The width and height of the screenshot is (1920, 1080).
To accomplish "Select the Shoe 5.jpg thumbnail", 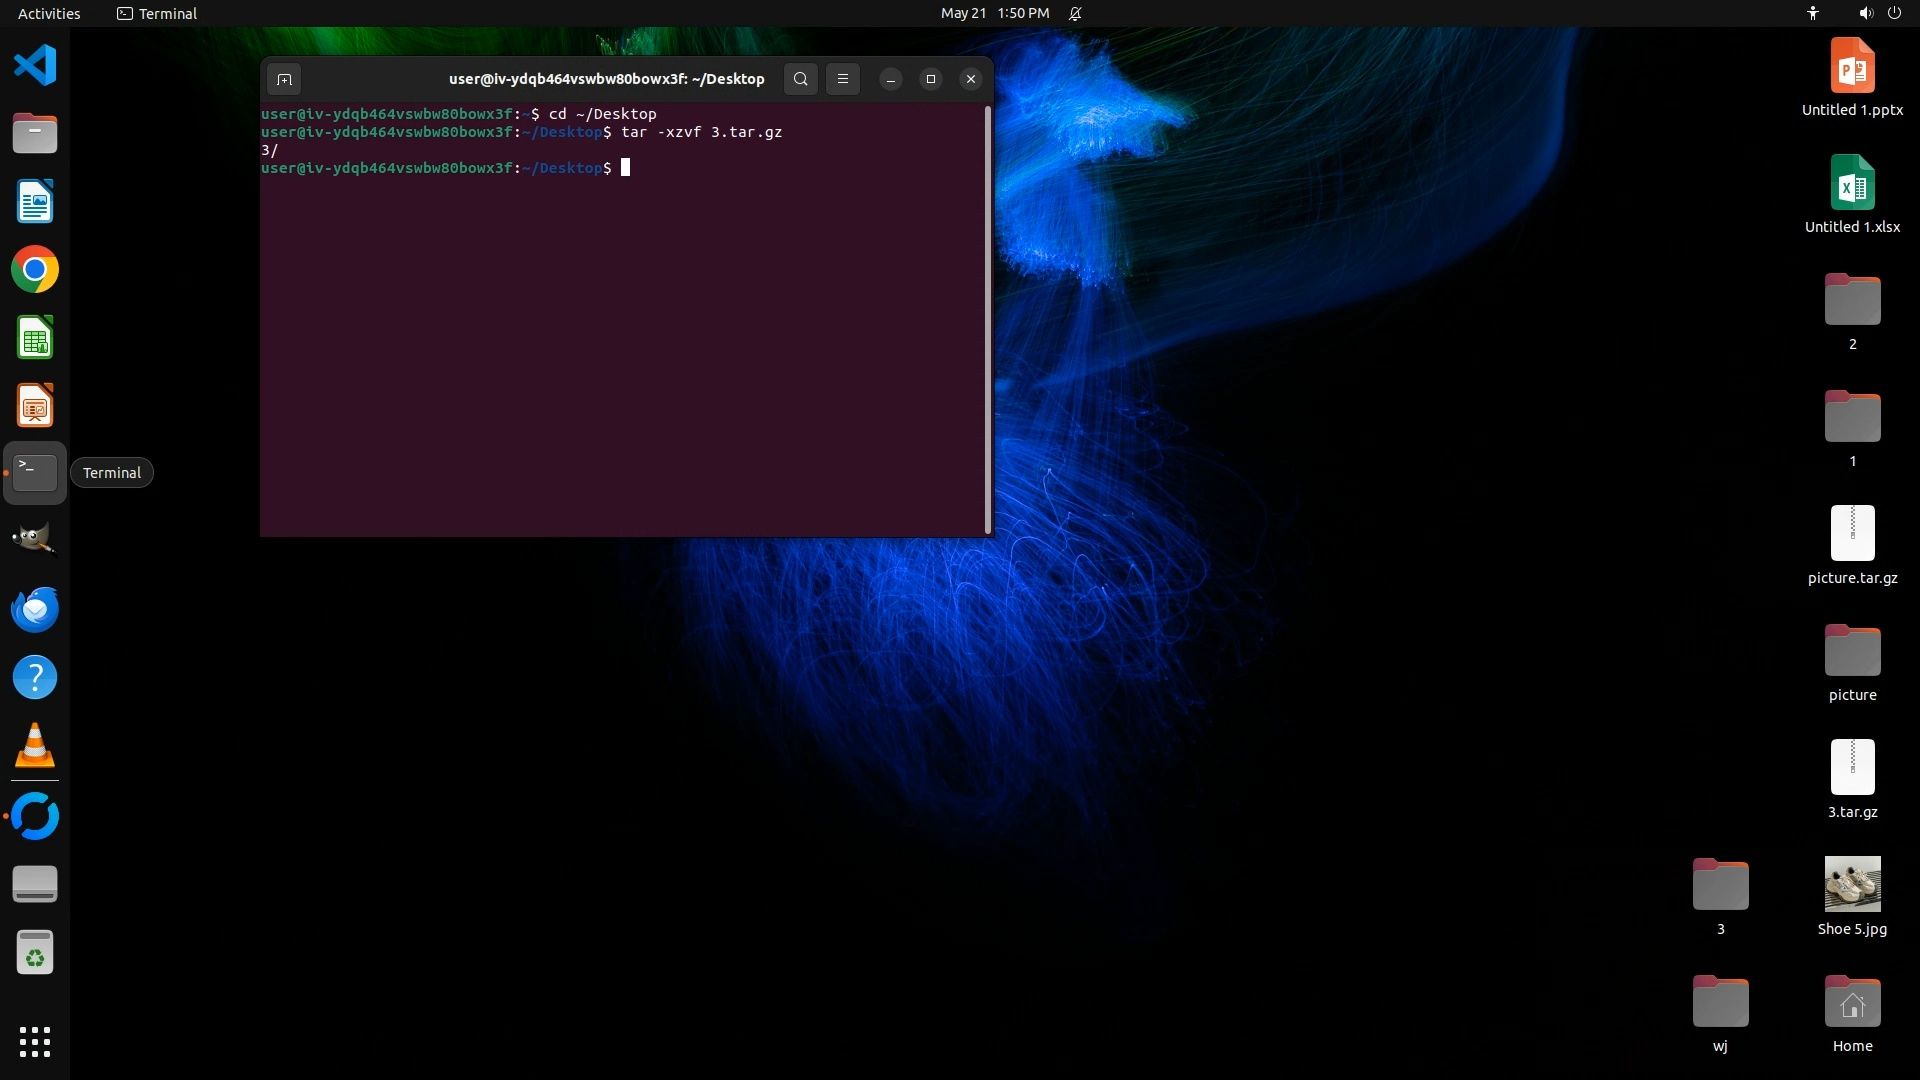I will click(x=1852, y=884).
